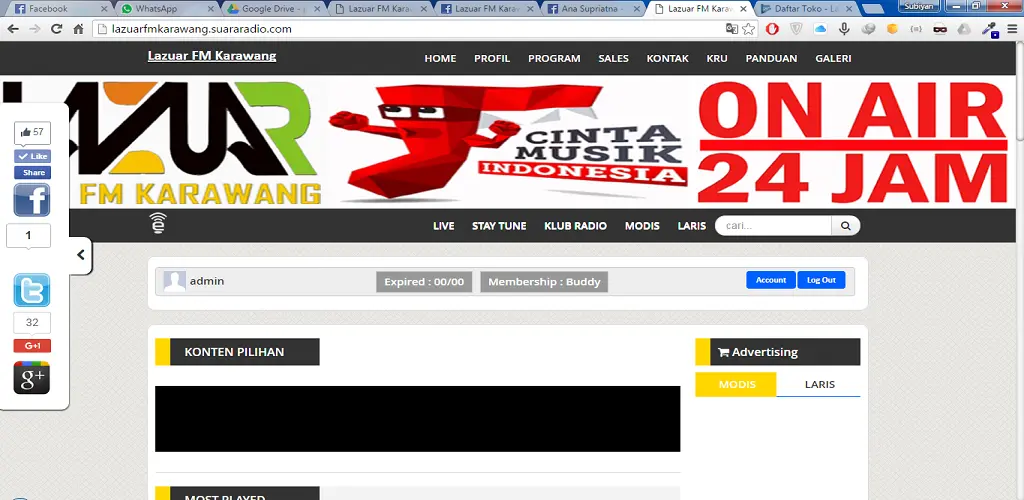Open the shield extension icon
Image resolution: width=1024 pixels, height=500 pixels.
click(x=796, y=29)
